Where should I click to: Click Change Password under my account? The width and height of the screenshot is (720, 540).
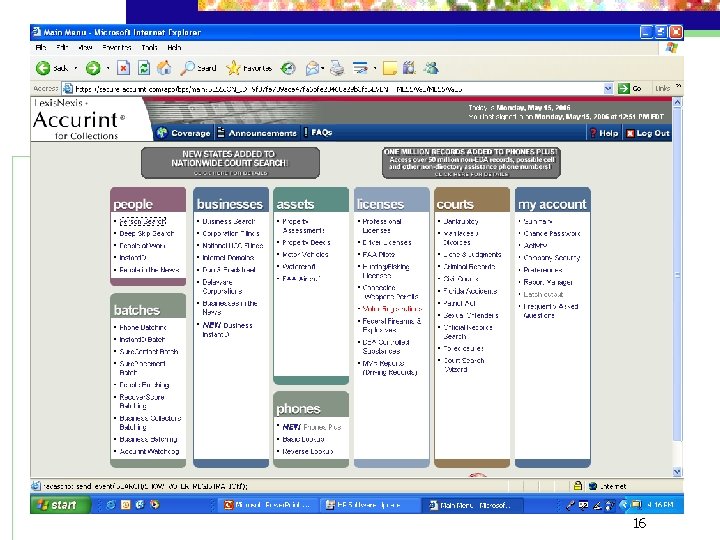(x=552, y=233)
